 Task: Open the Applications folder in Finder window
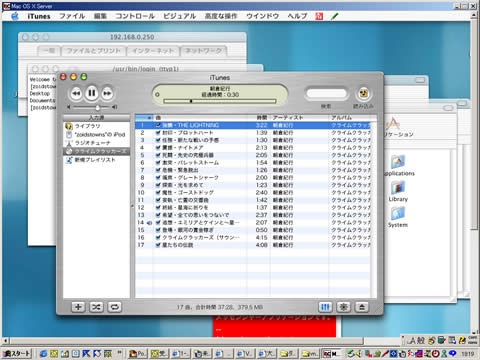click(x=398, y=165)
